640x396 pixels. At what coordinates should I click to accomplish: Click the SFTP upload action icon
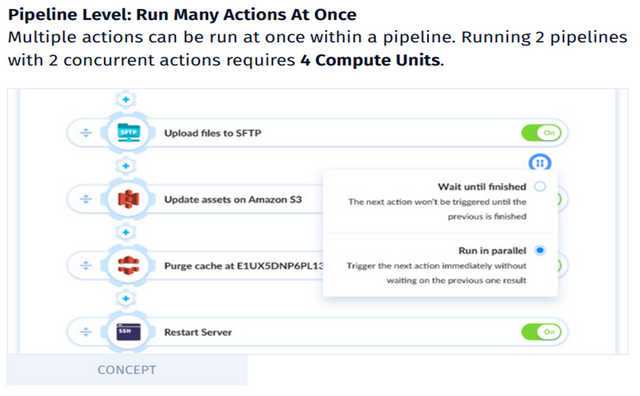click(x=129, y=133)
